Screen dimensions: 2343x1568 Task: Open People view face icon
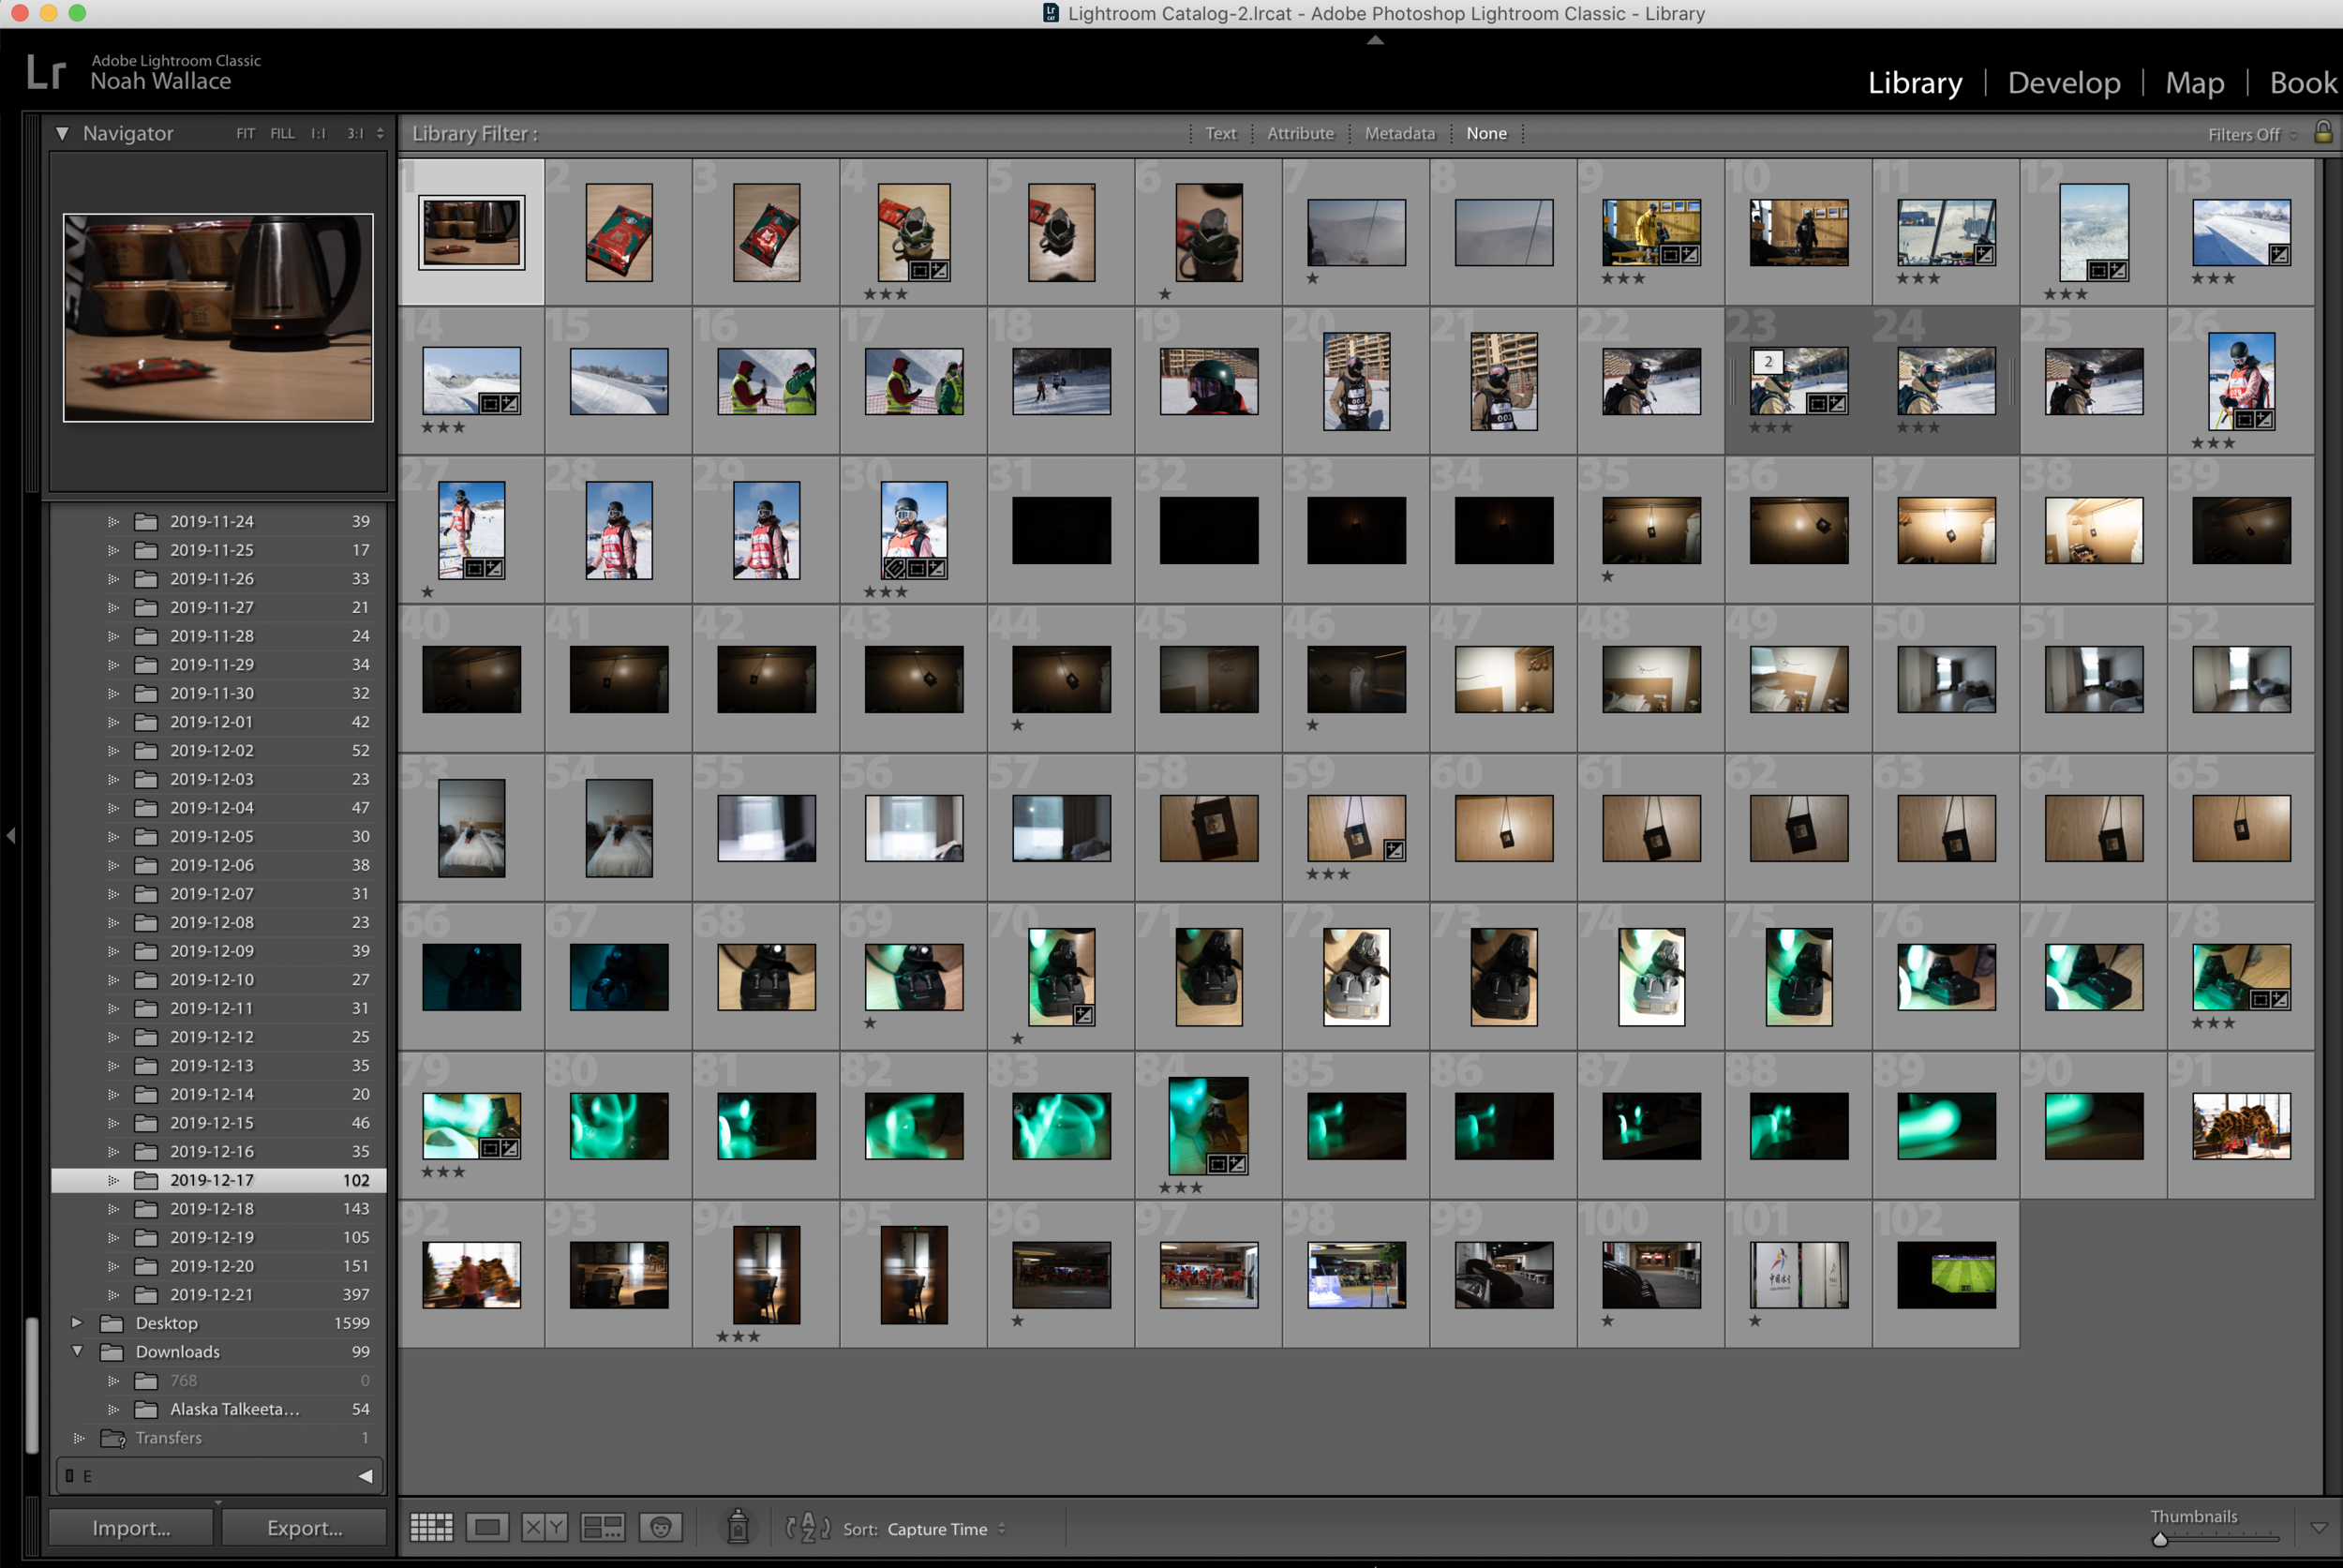661,1527
